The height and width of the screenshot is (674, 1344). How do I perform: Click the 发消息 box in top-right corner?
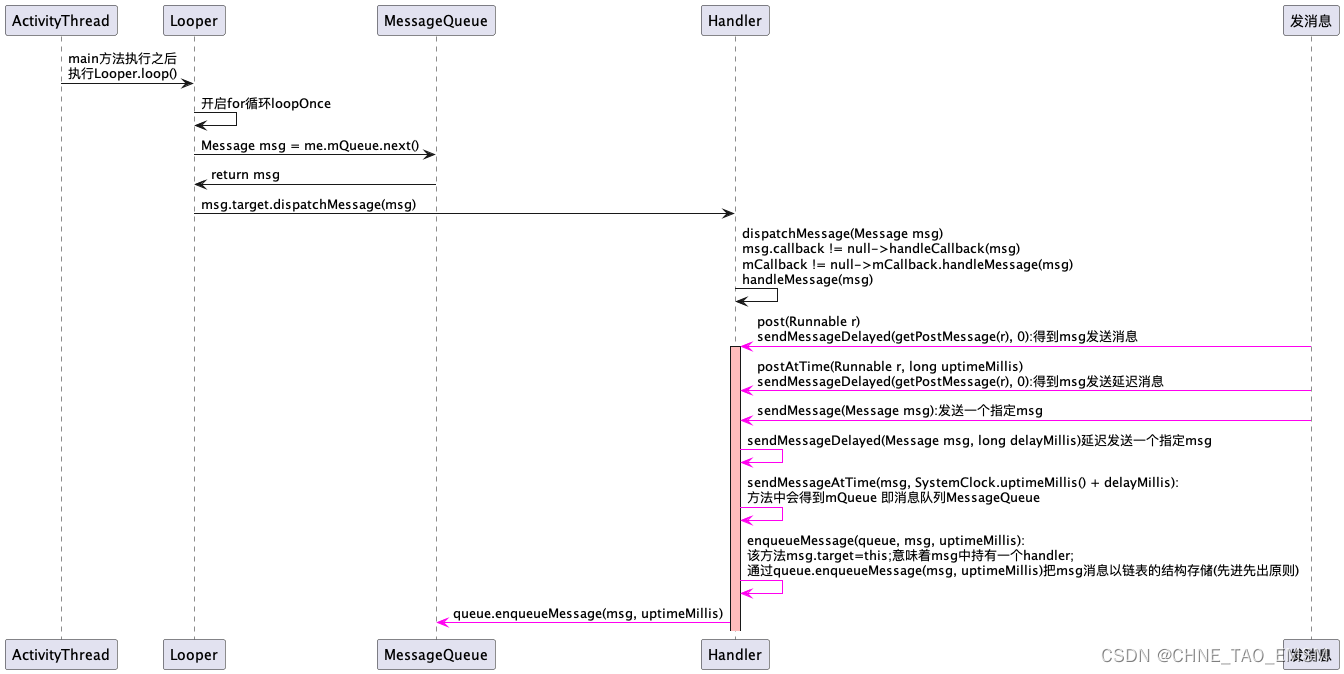coord(1309,20)
